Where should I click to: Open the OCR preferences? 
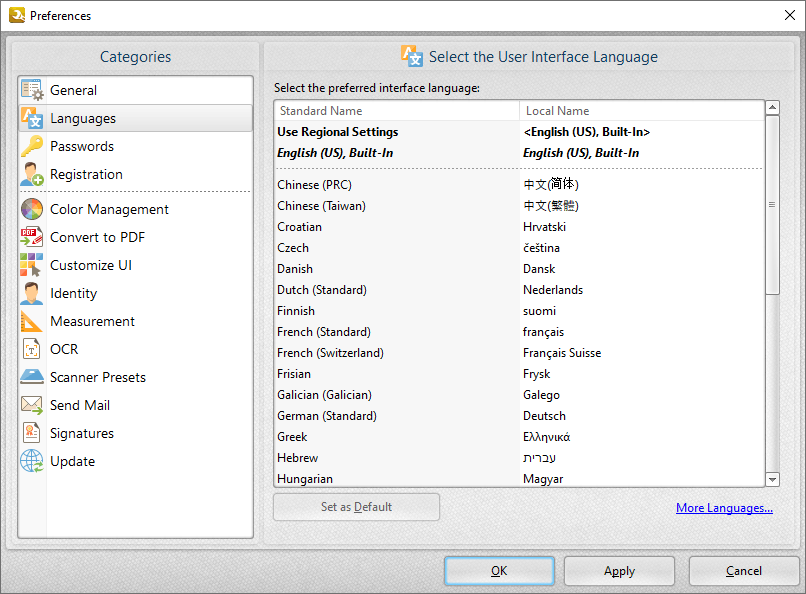64,349
